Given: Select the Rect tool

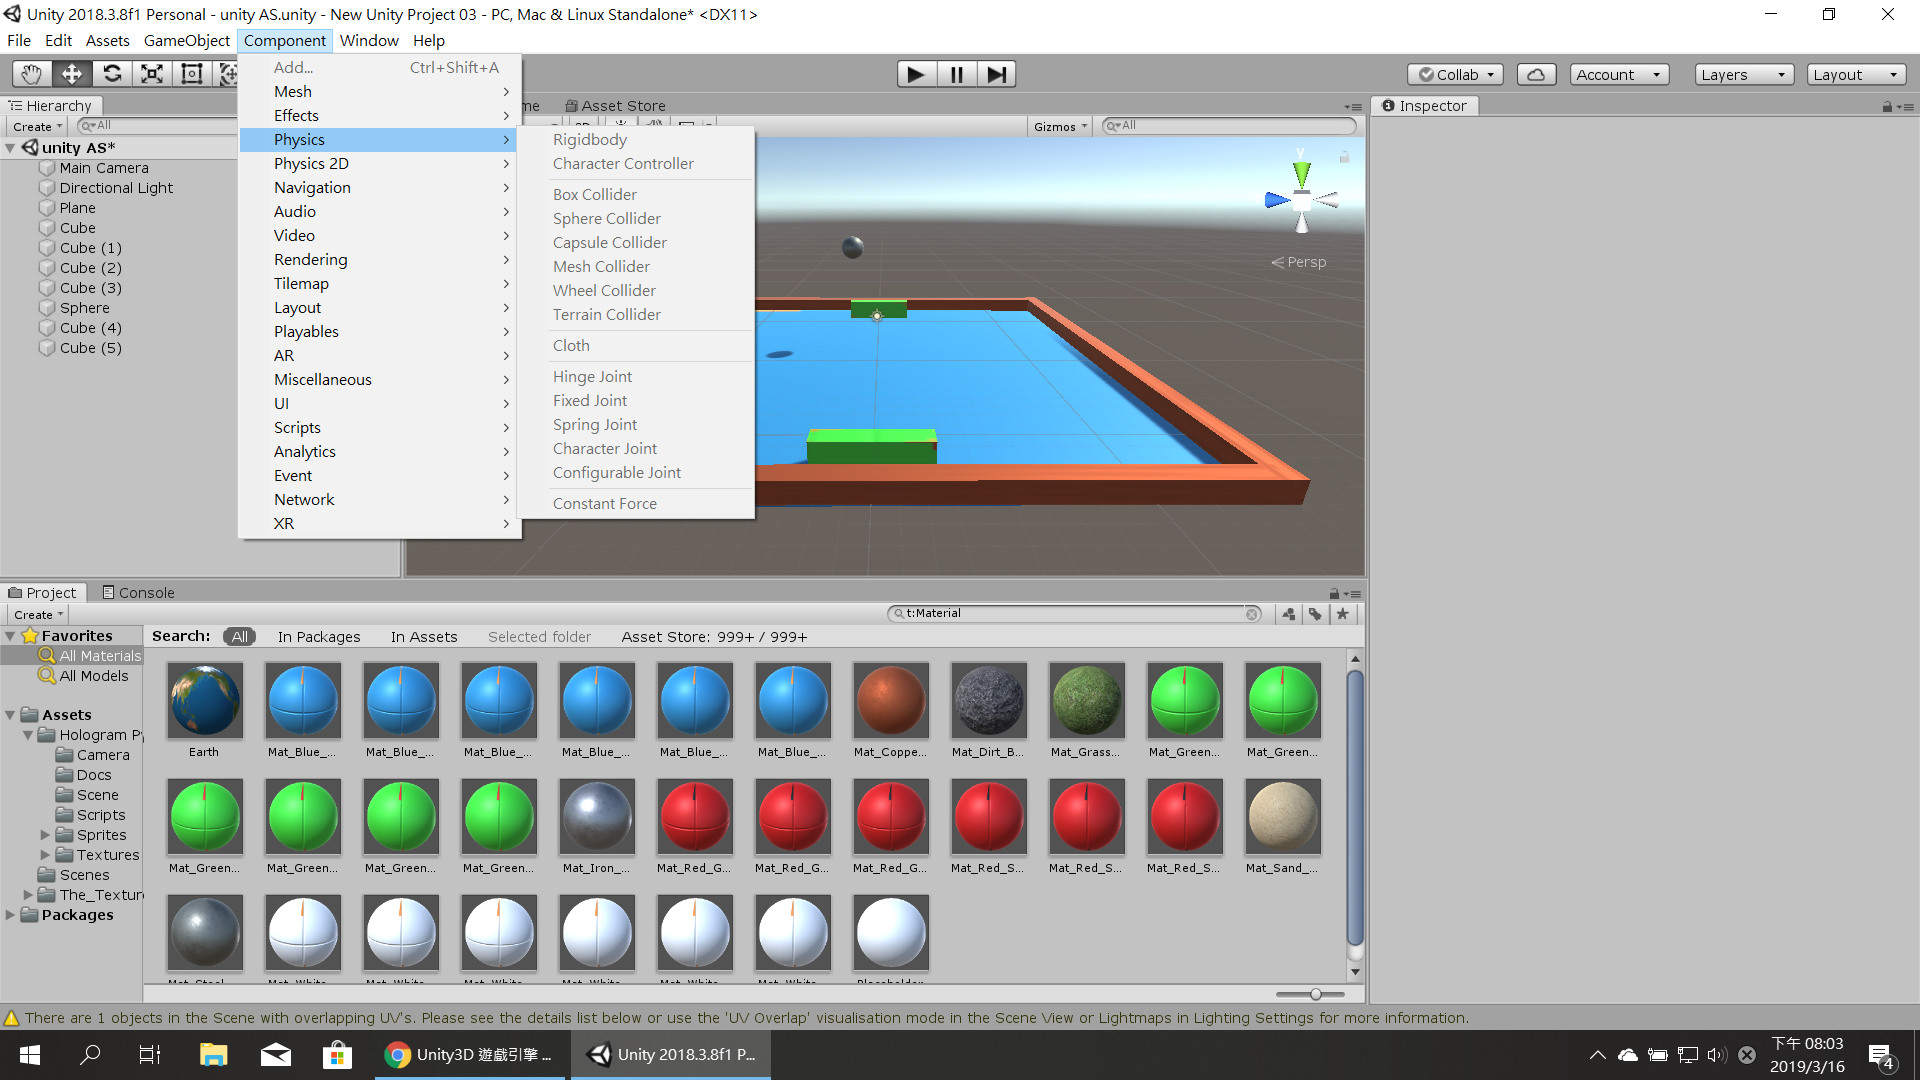Looking at the screenshot, I should click(191, 73).
